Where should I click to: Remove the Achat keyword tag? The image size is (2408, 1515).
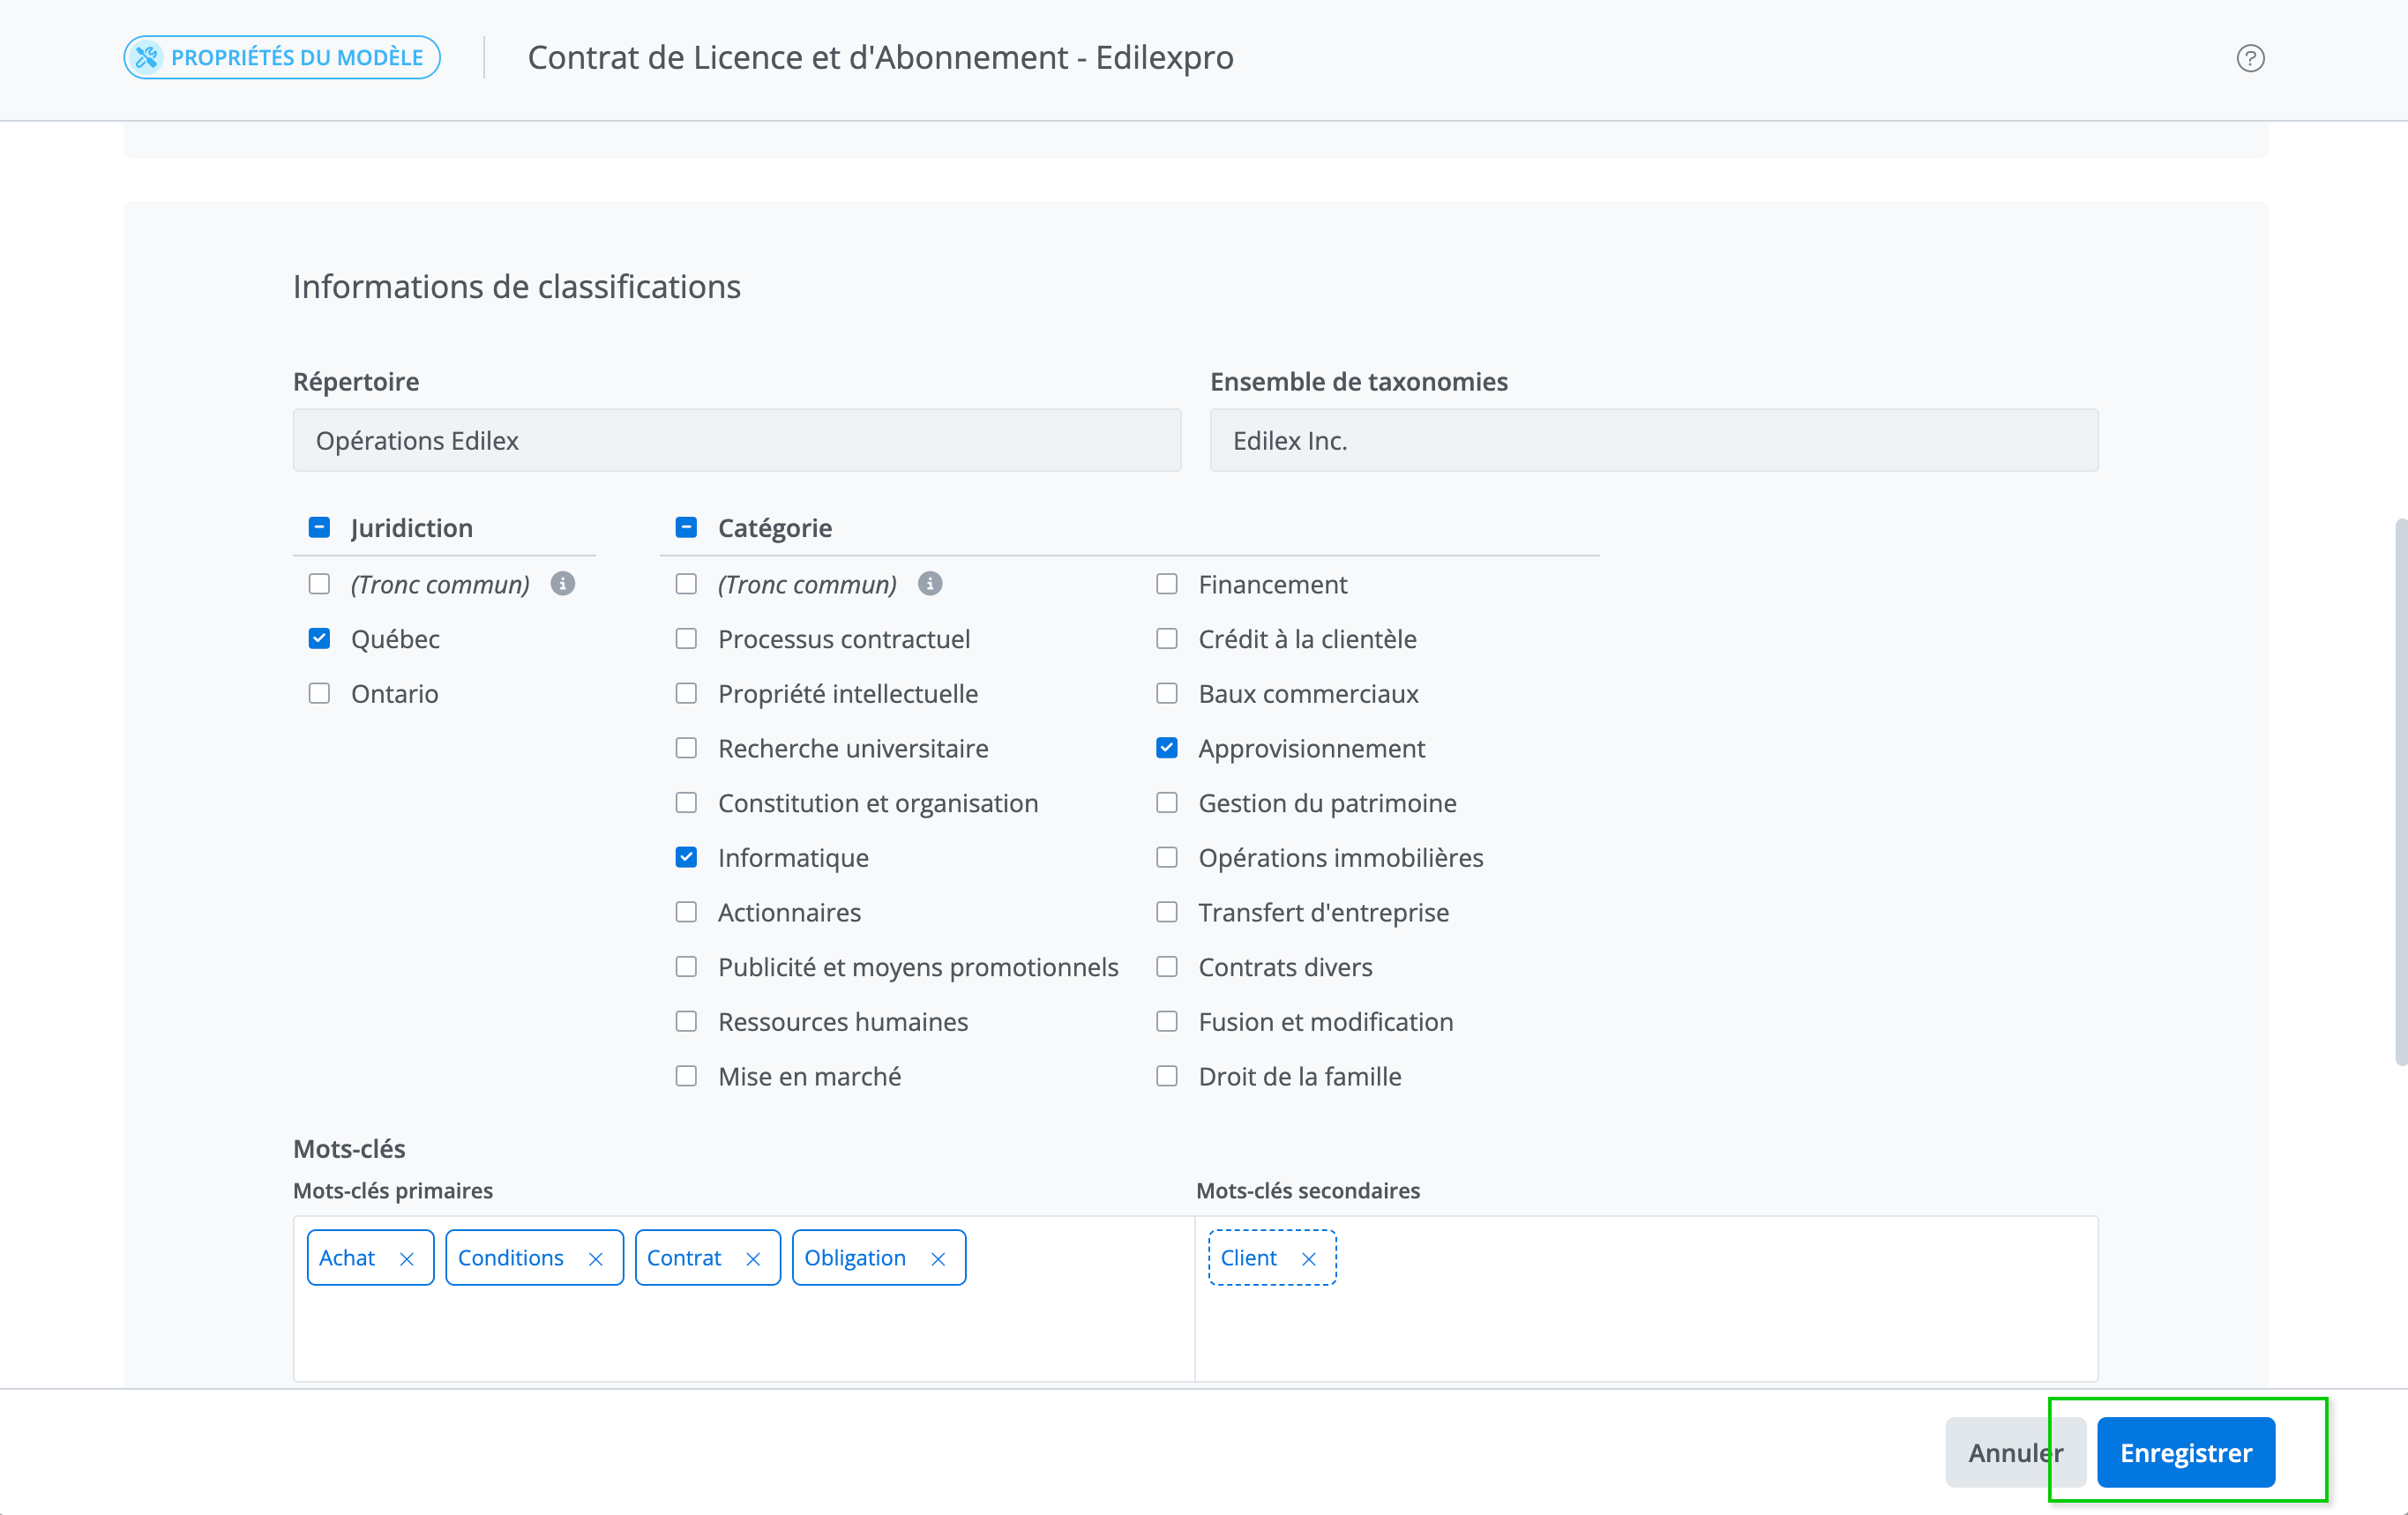click(407, 1259)
